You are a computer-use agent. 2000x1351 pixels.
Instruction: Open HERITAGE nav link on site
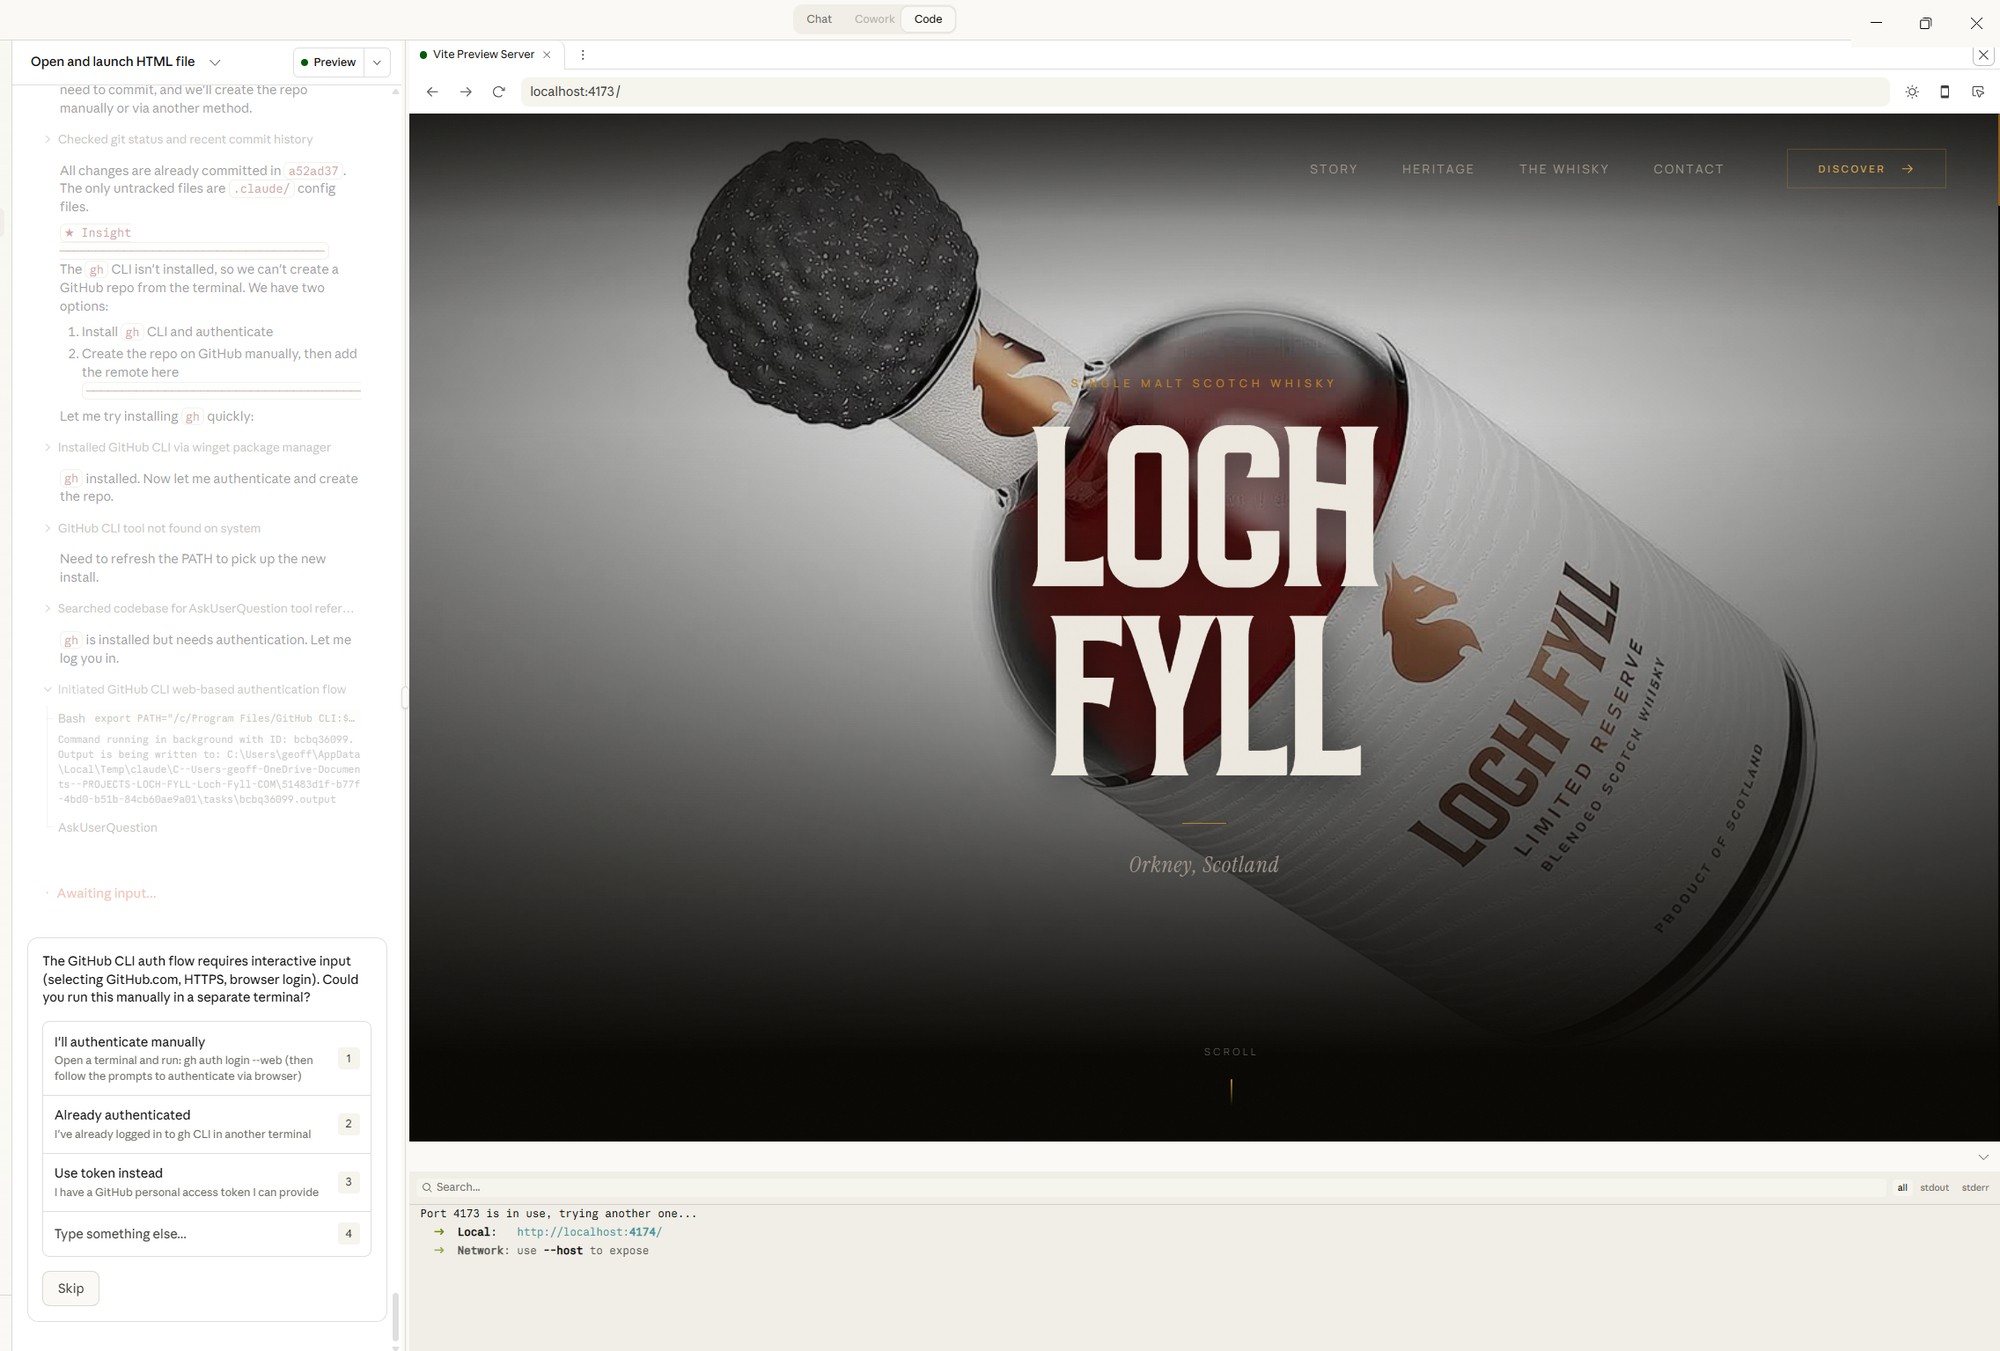coord(1438,169)
